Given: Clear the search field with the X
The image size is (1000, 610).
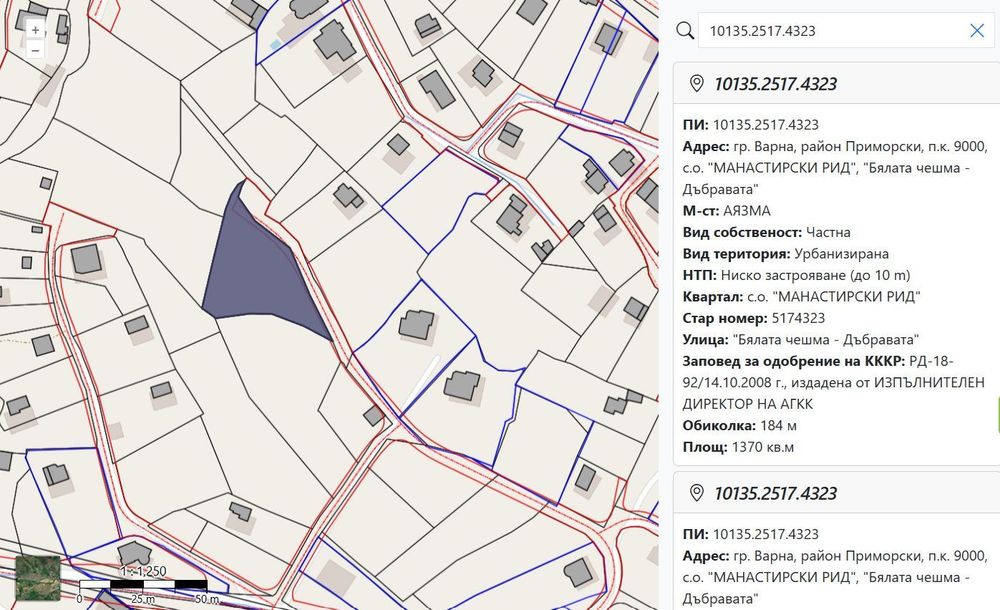Looking at the screenshot, I should pyautogui.click(x=976, y=31).
